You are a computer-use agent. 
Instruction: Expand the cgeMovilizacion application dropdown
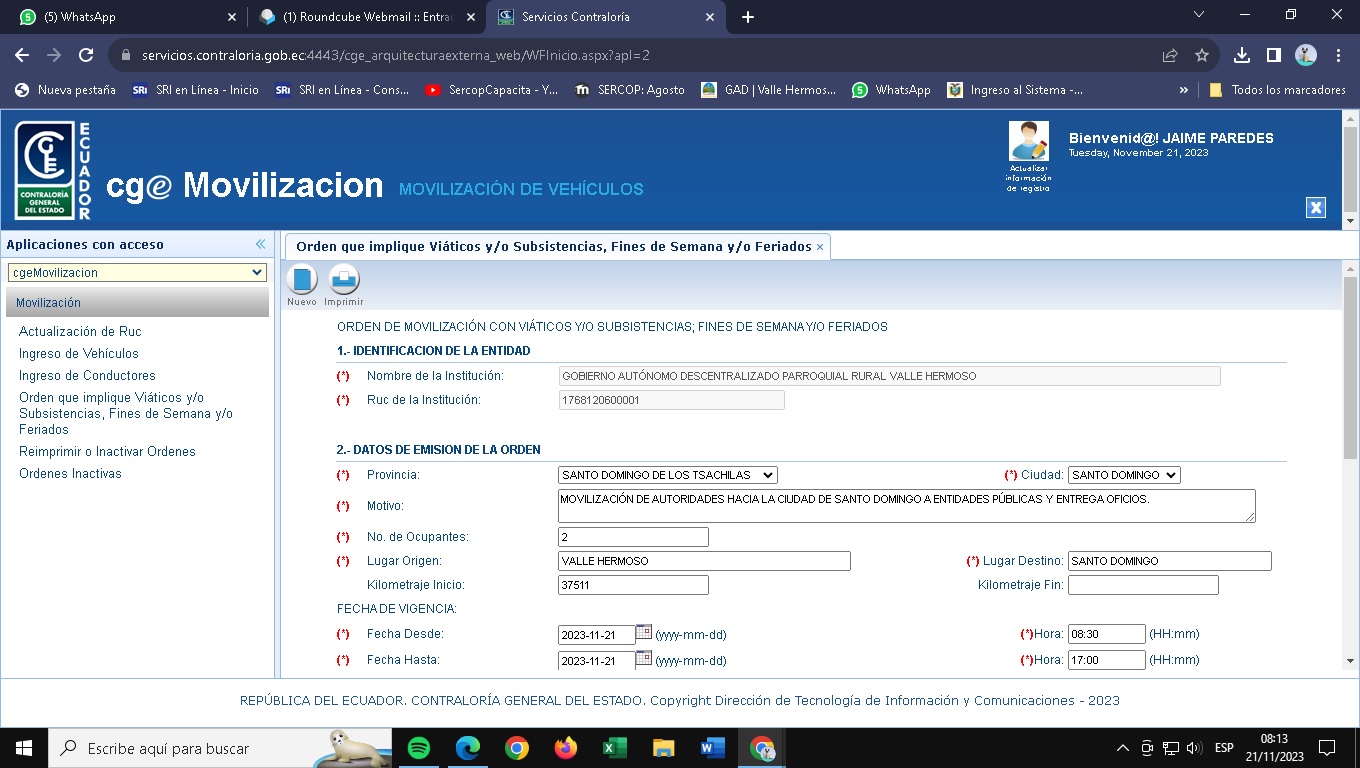(137, 272)
